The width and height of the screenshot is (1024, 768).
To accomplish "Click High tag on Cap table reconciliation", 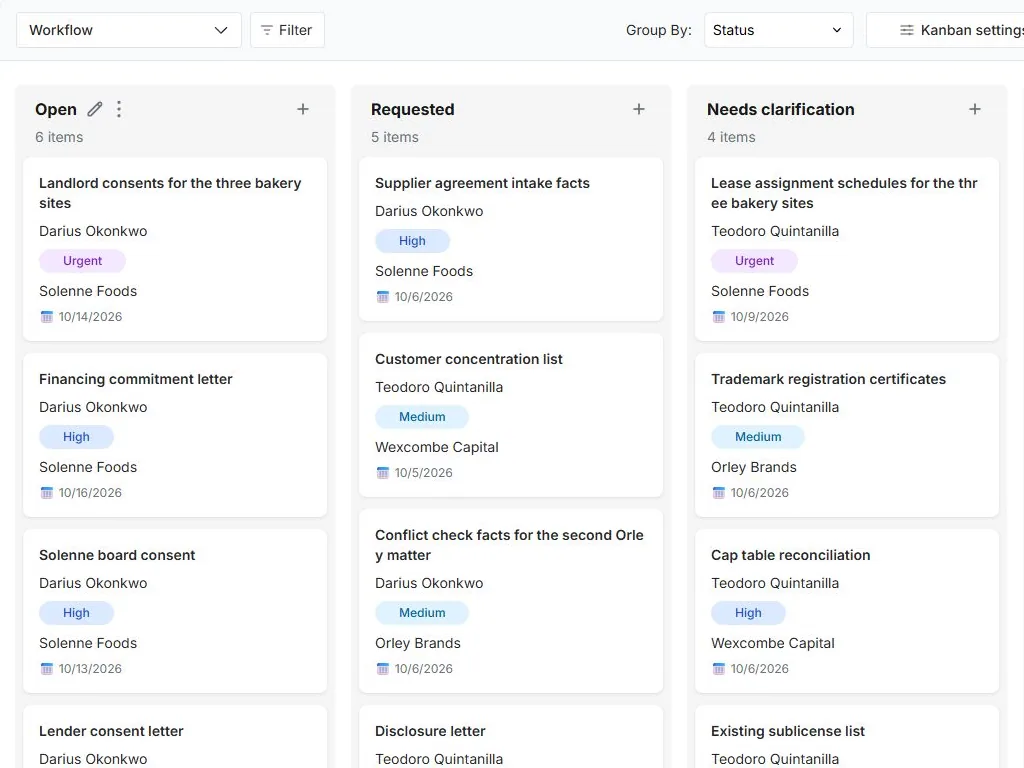I will pyautogui.click(x=748, y=613).
